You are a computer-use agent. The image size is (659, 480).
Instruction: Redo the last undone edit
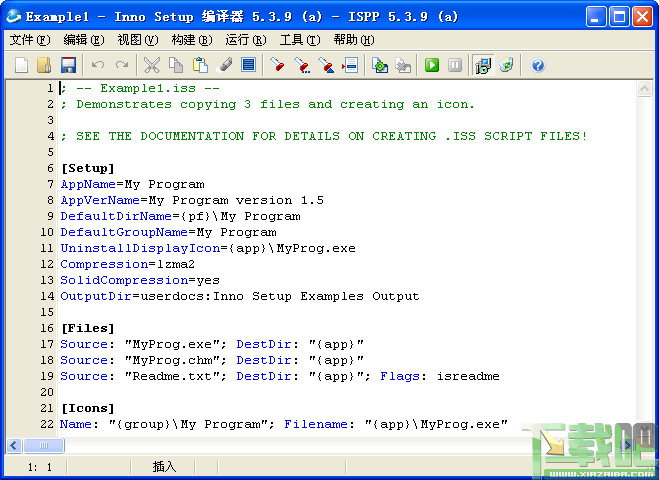tap(122, 65)
